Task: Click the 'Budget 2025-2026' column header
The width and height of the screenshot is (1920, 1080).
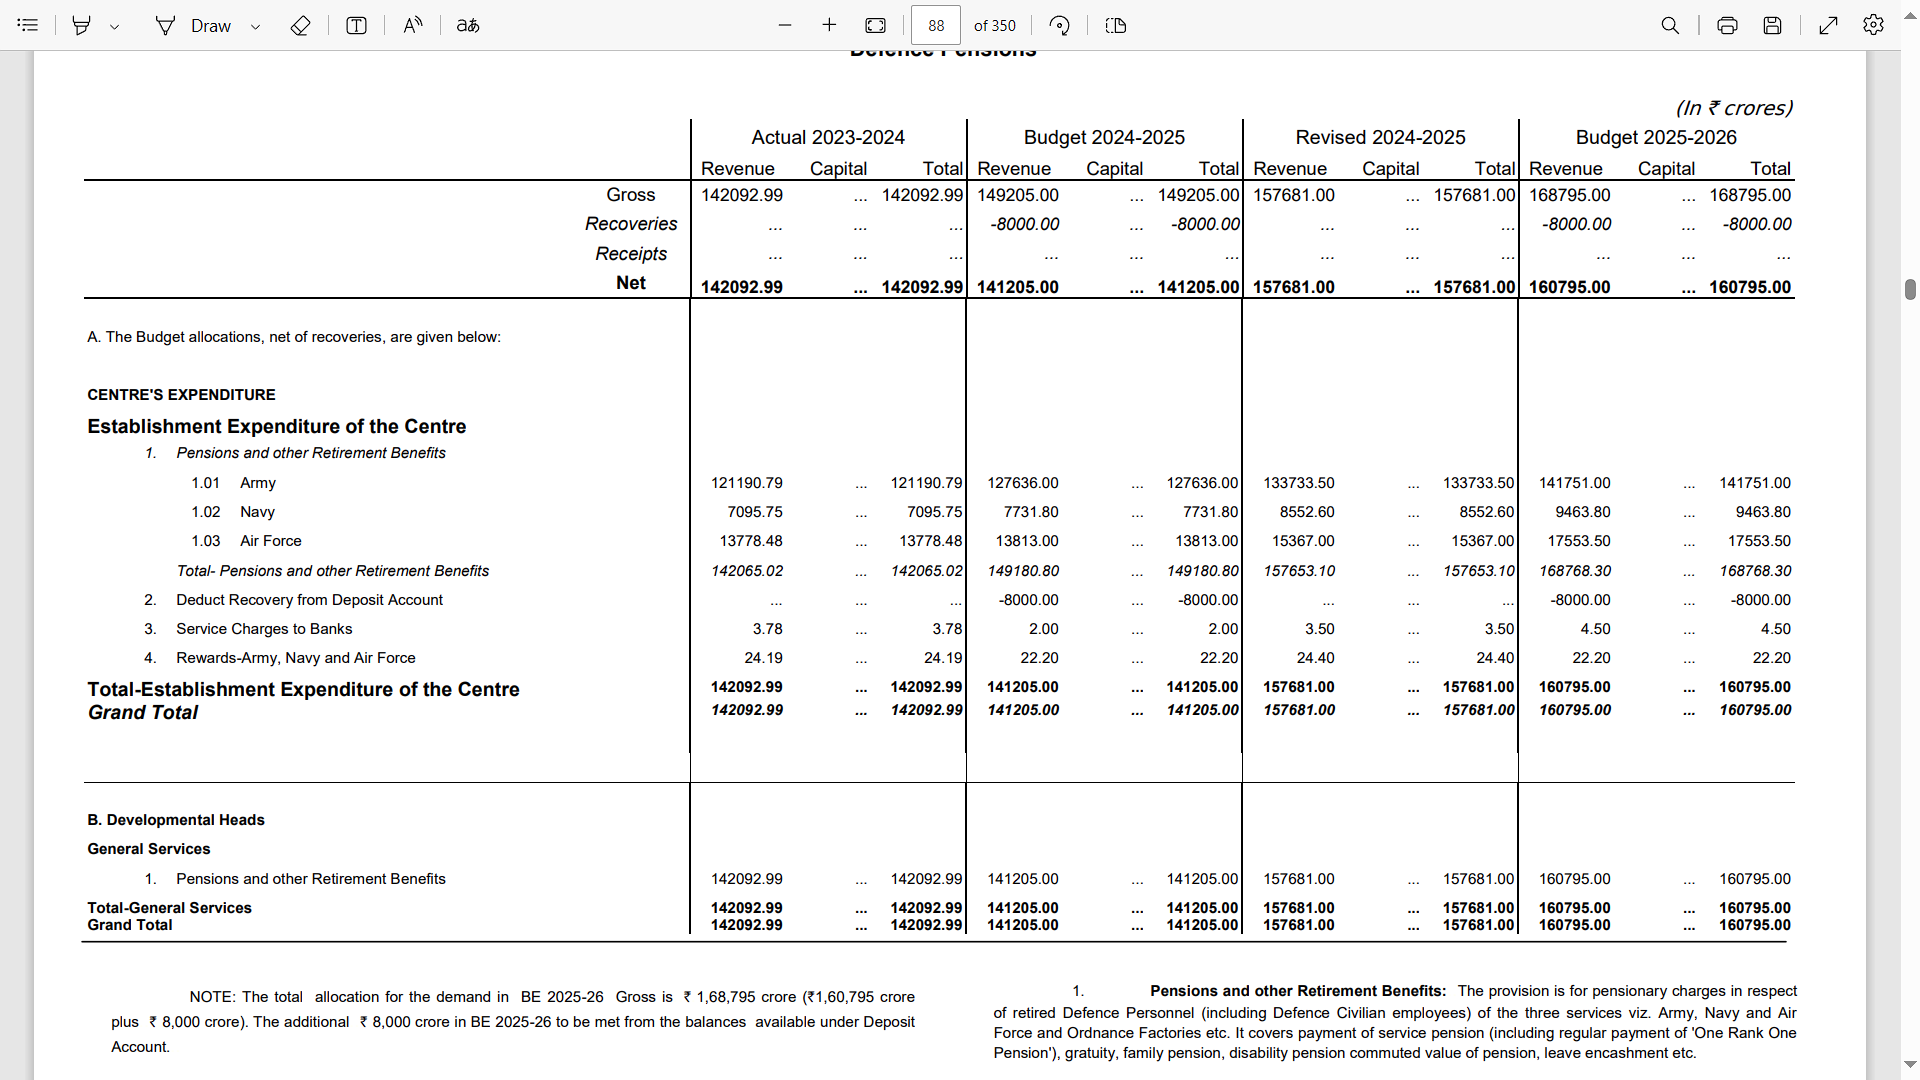Action: pos(1656,137)
